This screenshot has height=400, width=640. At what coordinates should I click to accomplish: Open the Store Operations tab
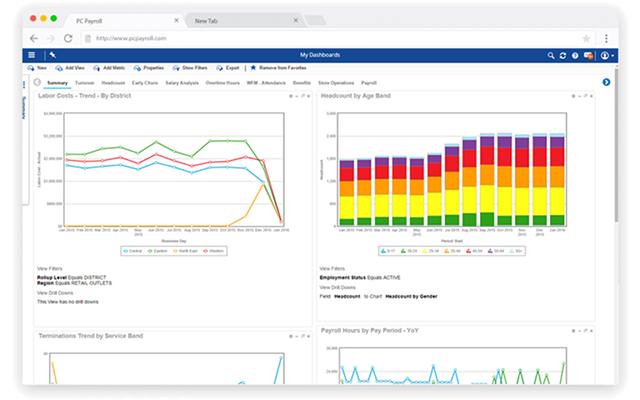[336, 83]
